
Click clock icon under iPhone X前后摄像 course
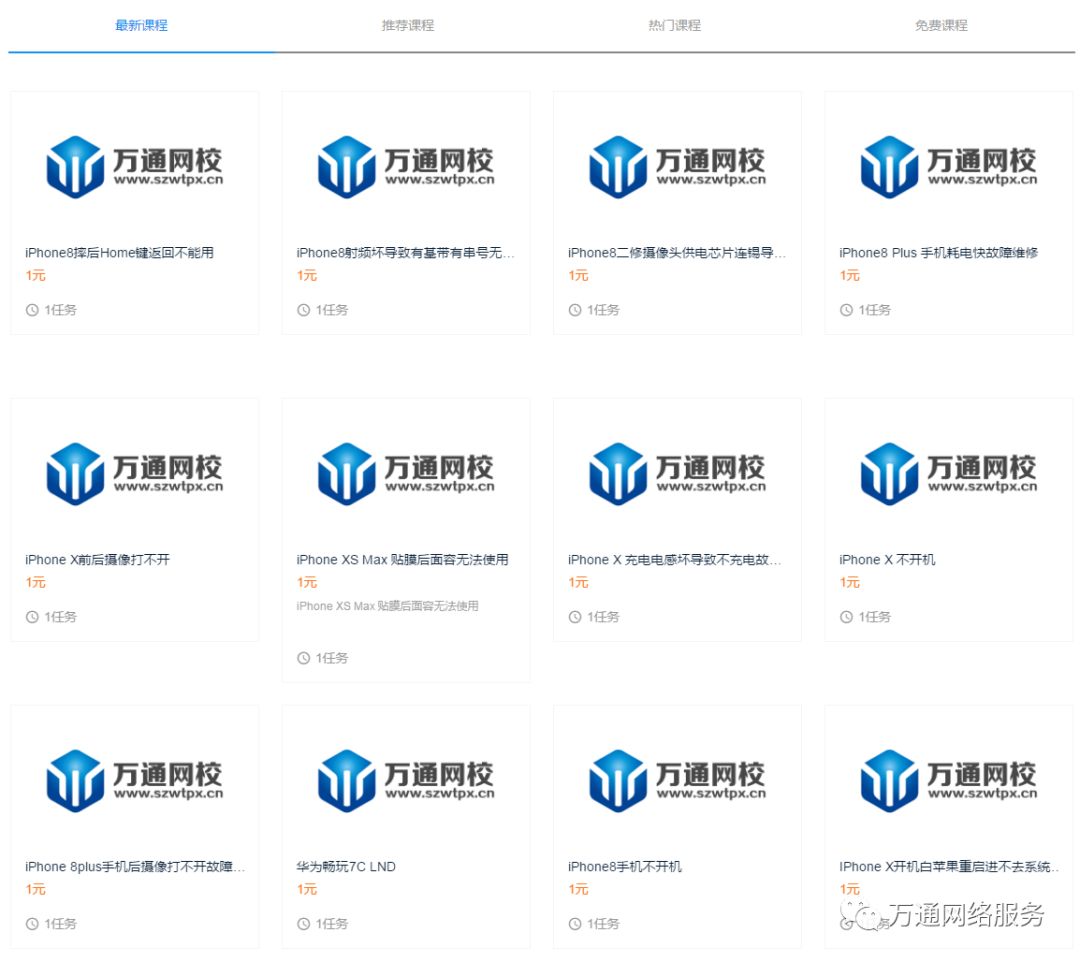coord(32,617)
